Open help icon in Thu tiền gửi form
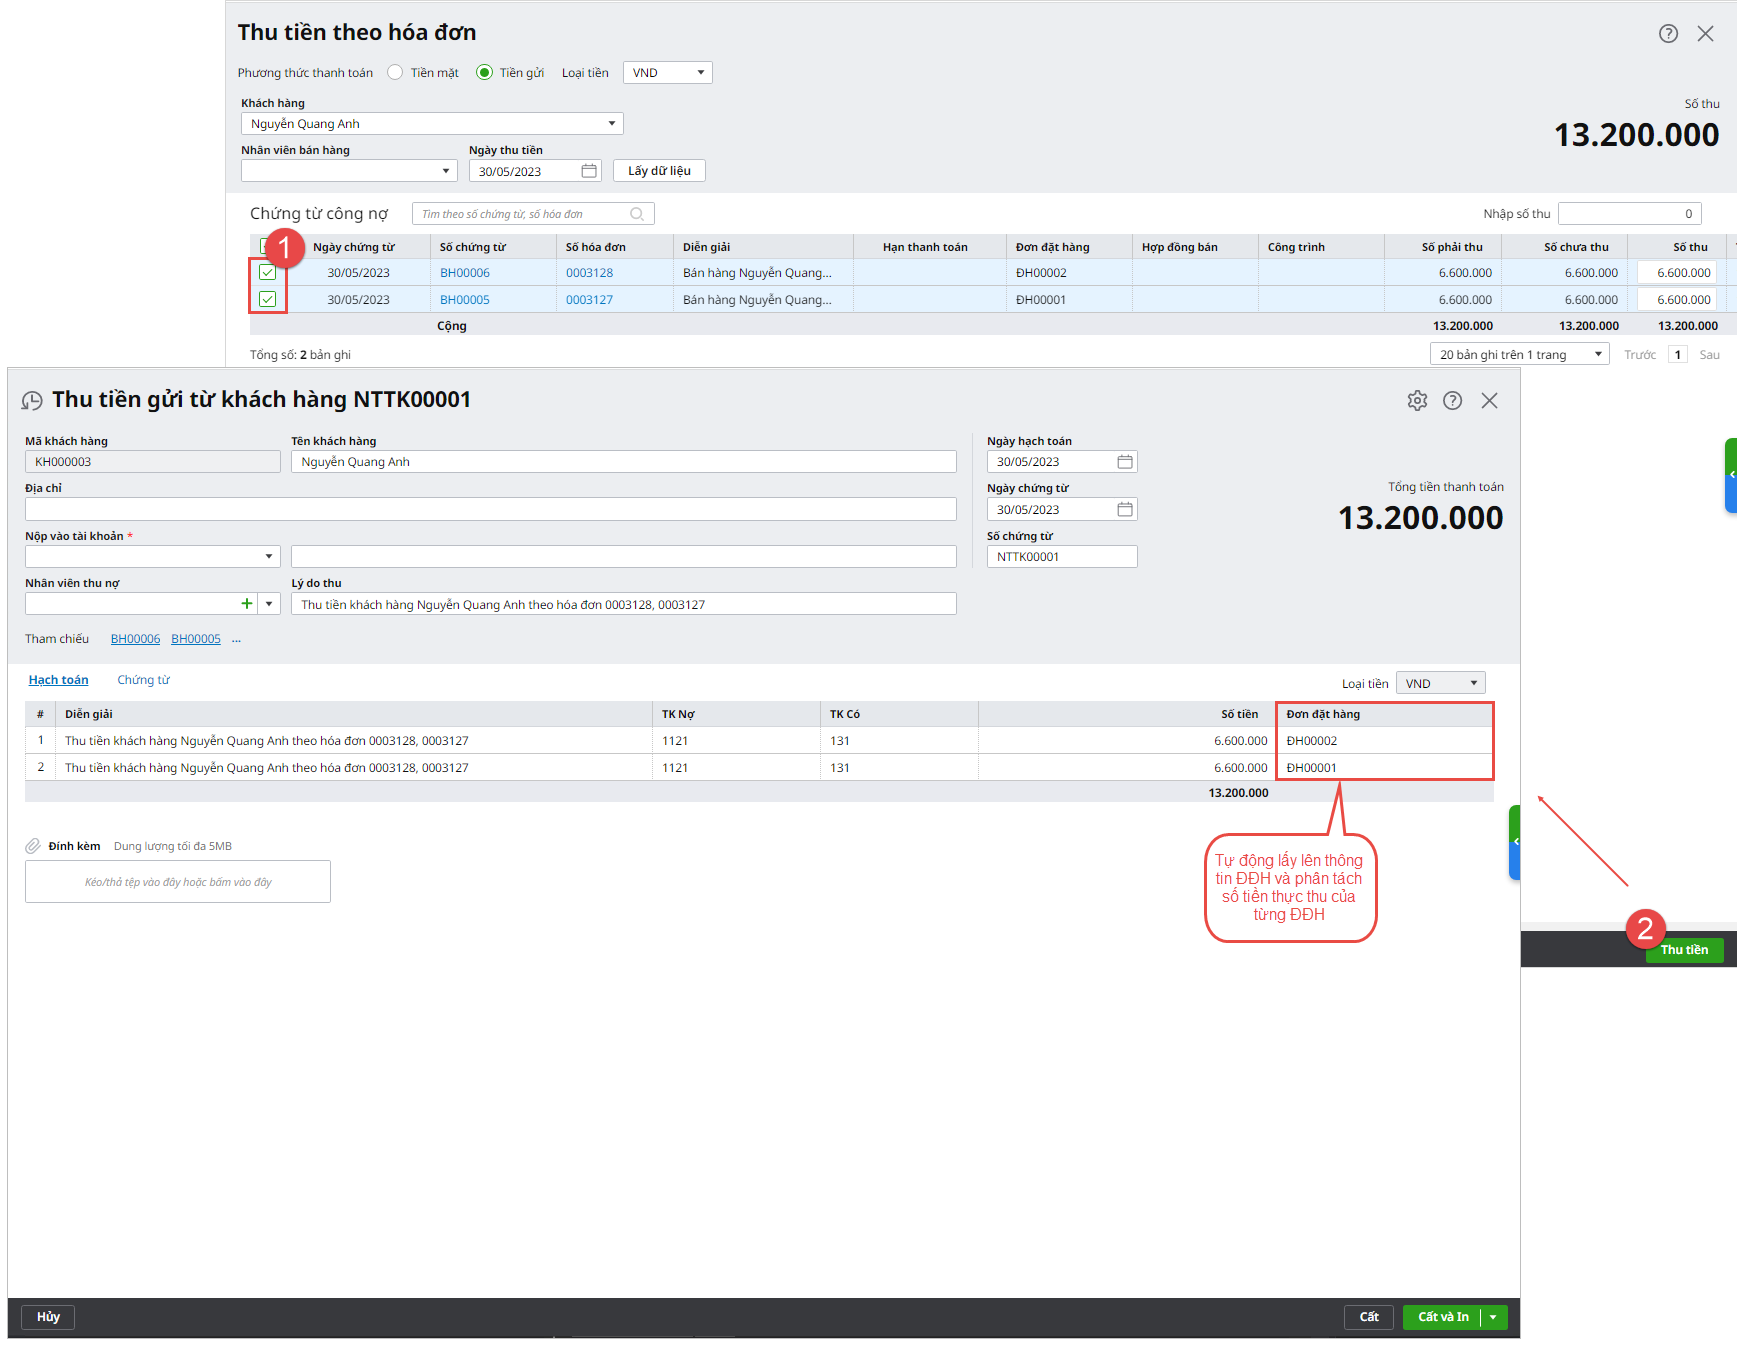The width and height of the screenshot is (1737, 1350). pyautogui.click(x=1452, y=401)
